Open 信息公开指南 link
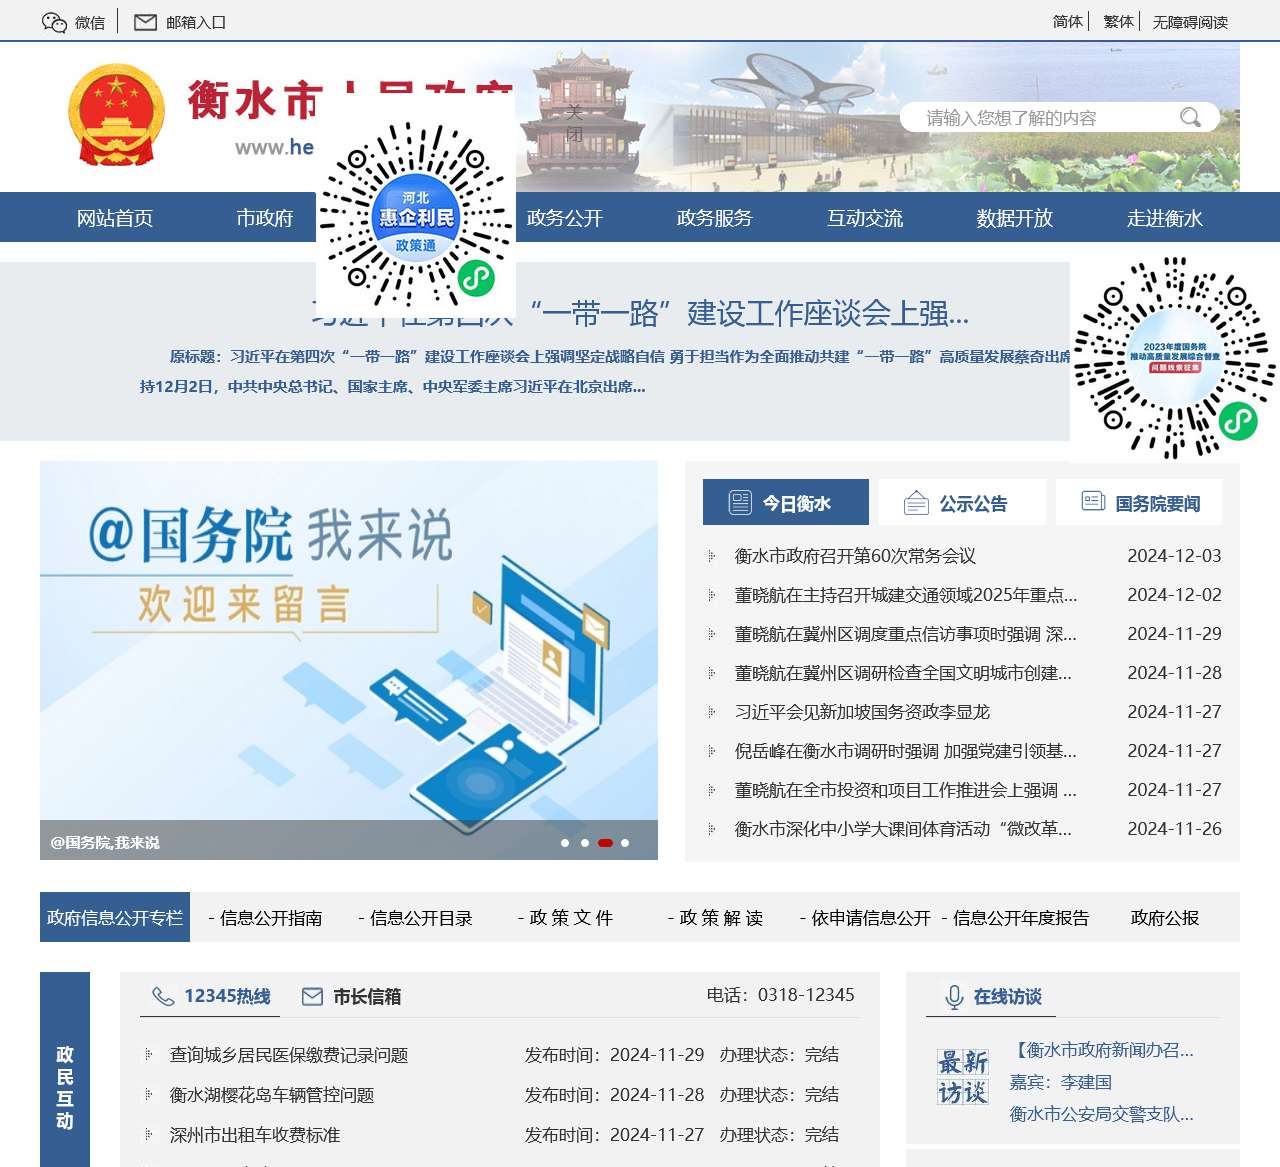The width and height of the screenshot is (1280, 1167). pyautogui.click(x=265, y=918)
